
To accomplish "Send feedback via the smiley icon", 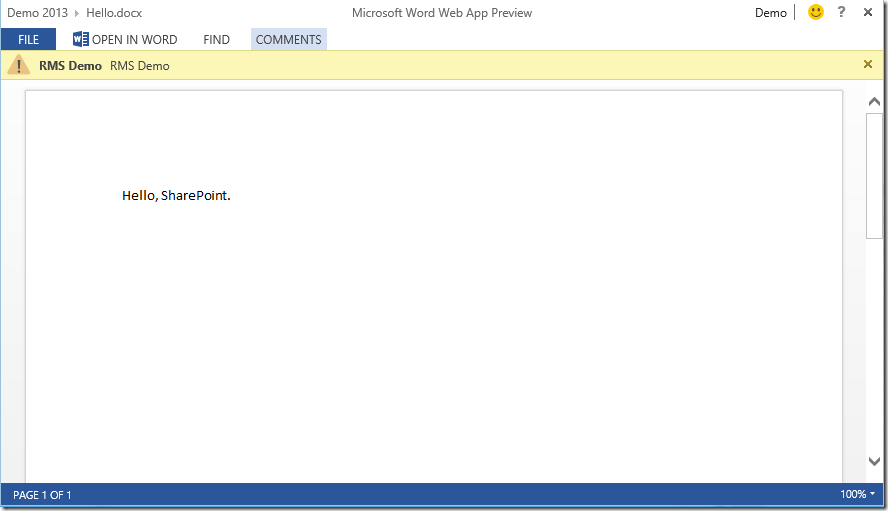I will point(816,12).
